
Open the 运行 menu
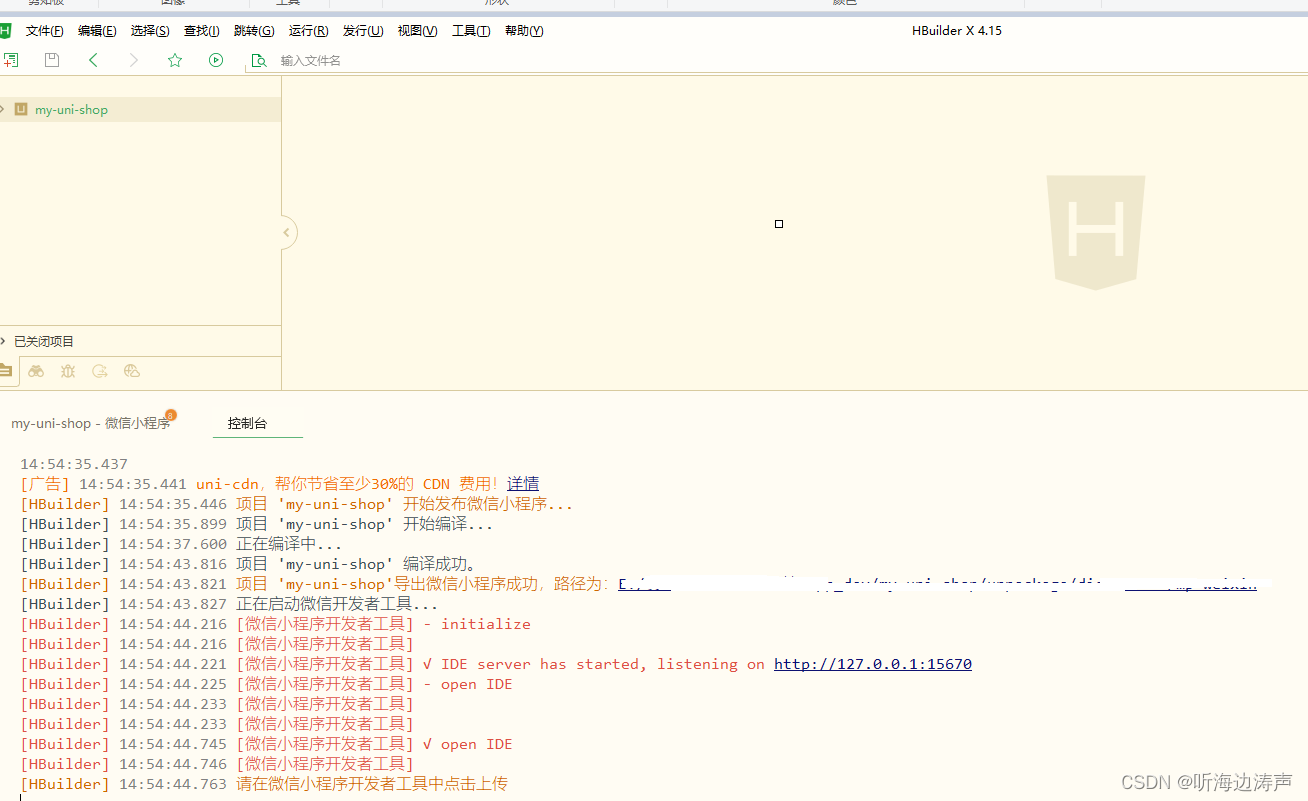[308, 31]
